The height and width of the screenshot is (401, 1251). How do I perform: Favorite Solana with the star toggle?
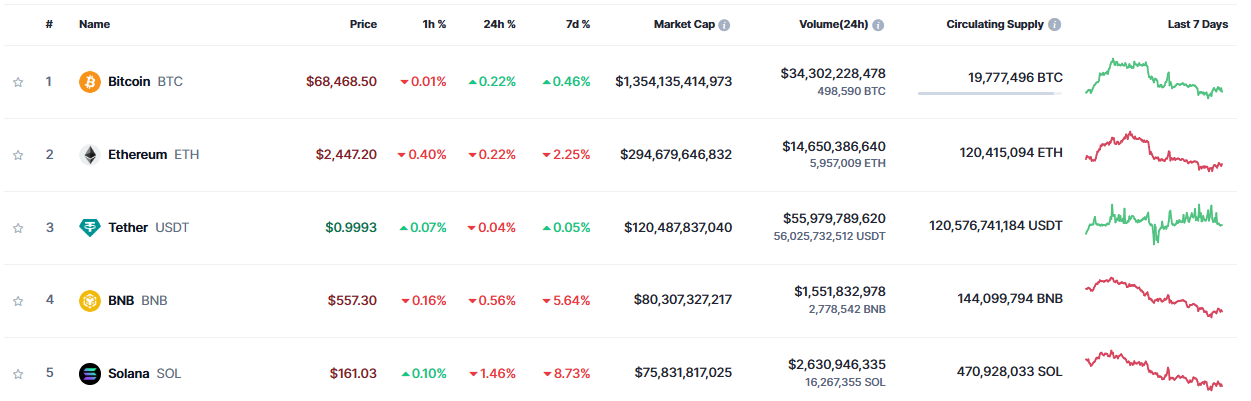pyautogui.click(x=18, y=374)
